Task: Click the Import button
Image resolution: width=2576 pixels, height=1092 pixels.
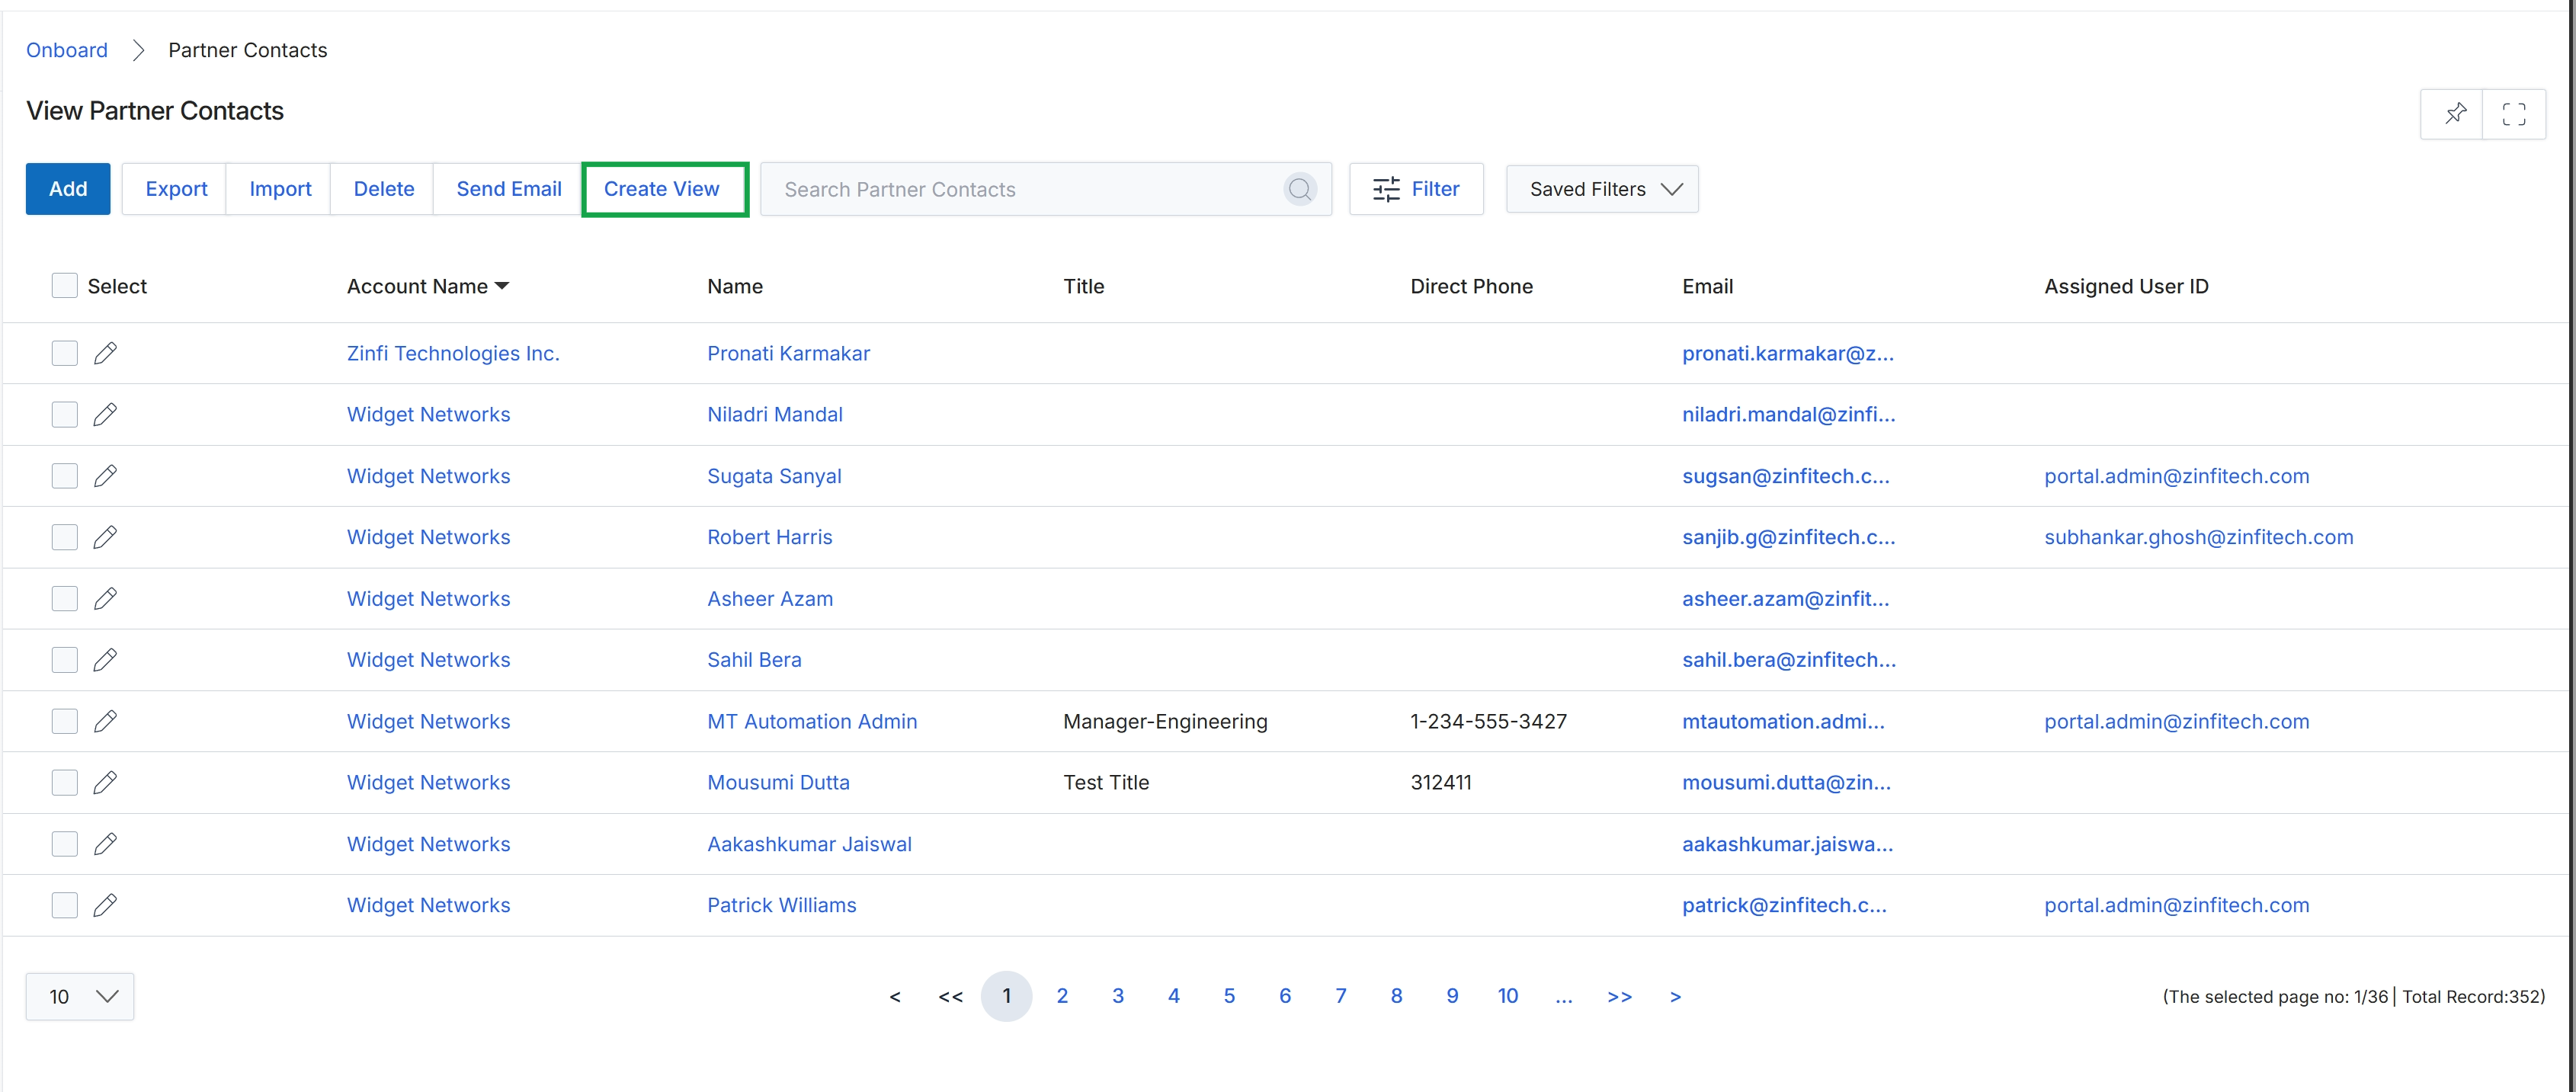Action: (280, 189)
